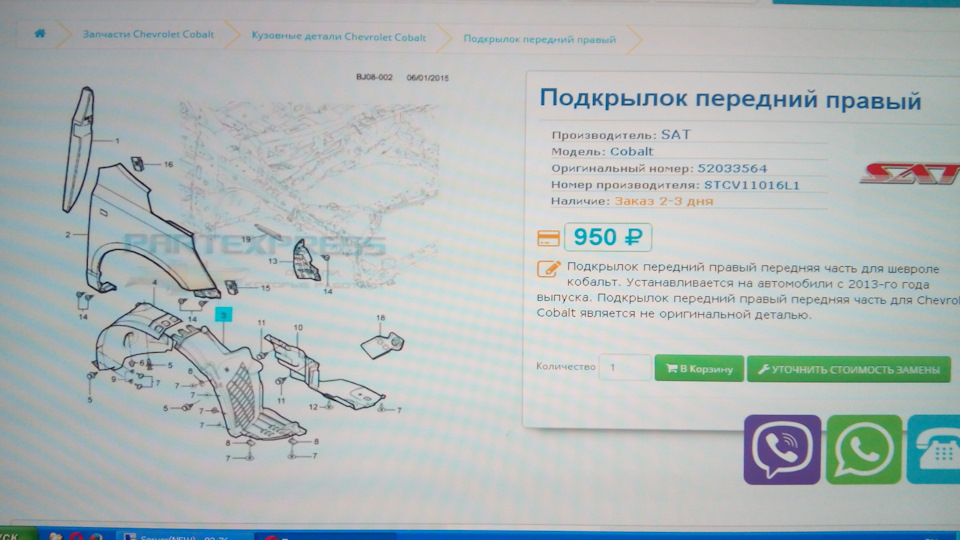Click Уточнить стоимость замены button
The image size is (960, 540).
[x=849, y=370]
